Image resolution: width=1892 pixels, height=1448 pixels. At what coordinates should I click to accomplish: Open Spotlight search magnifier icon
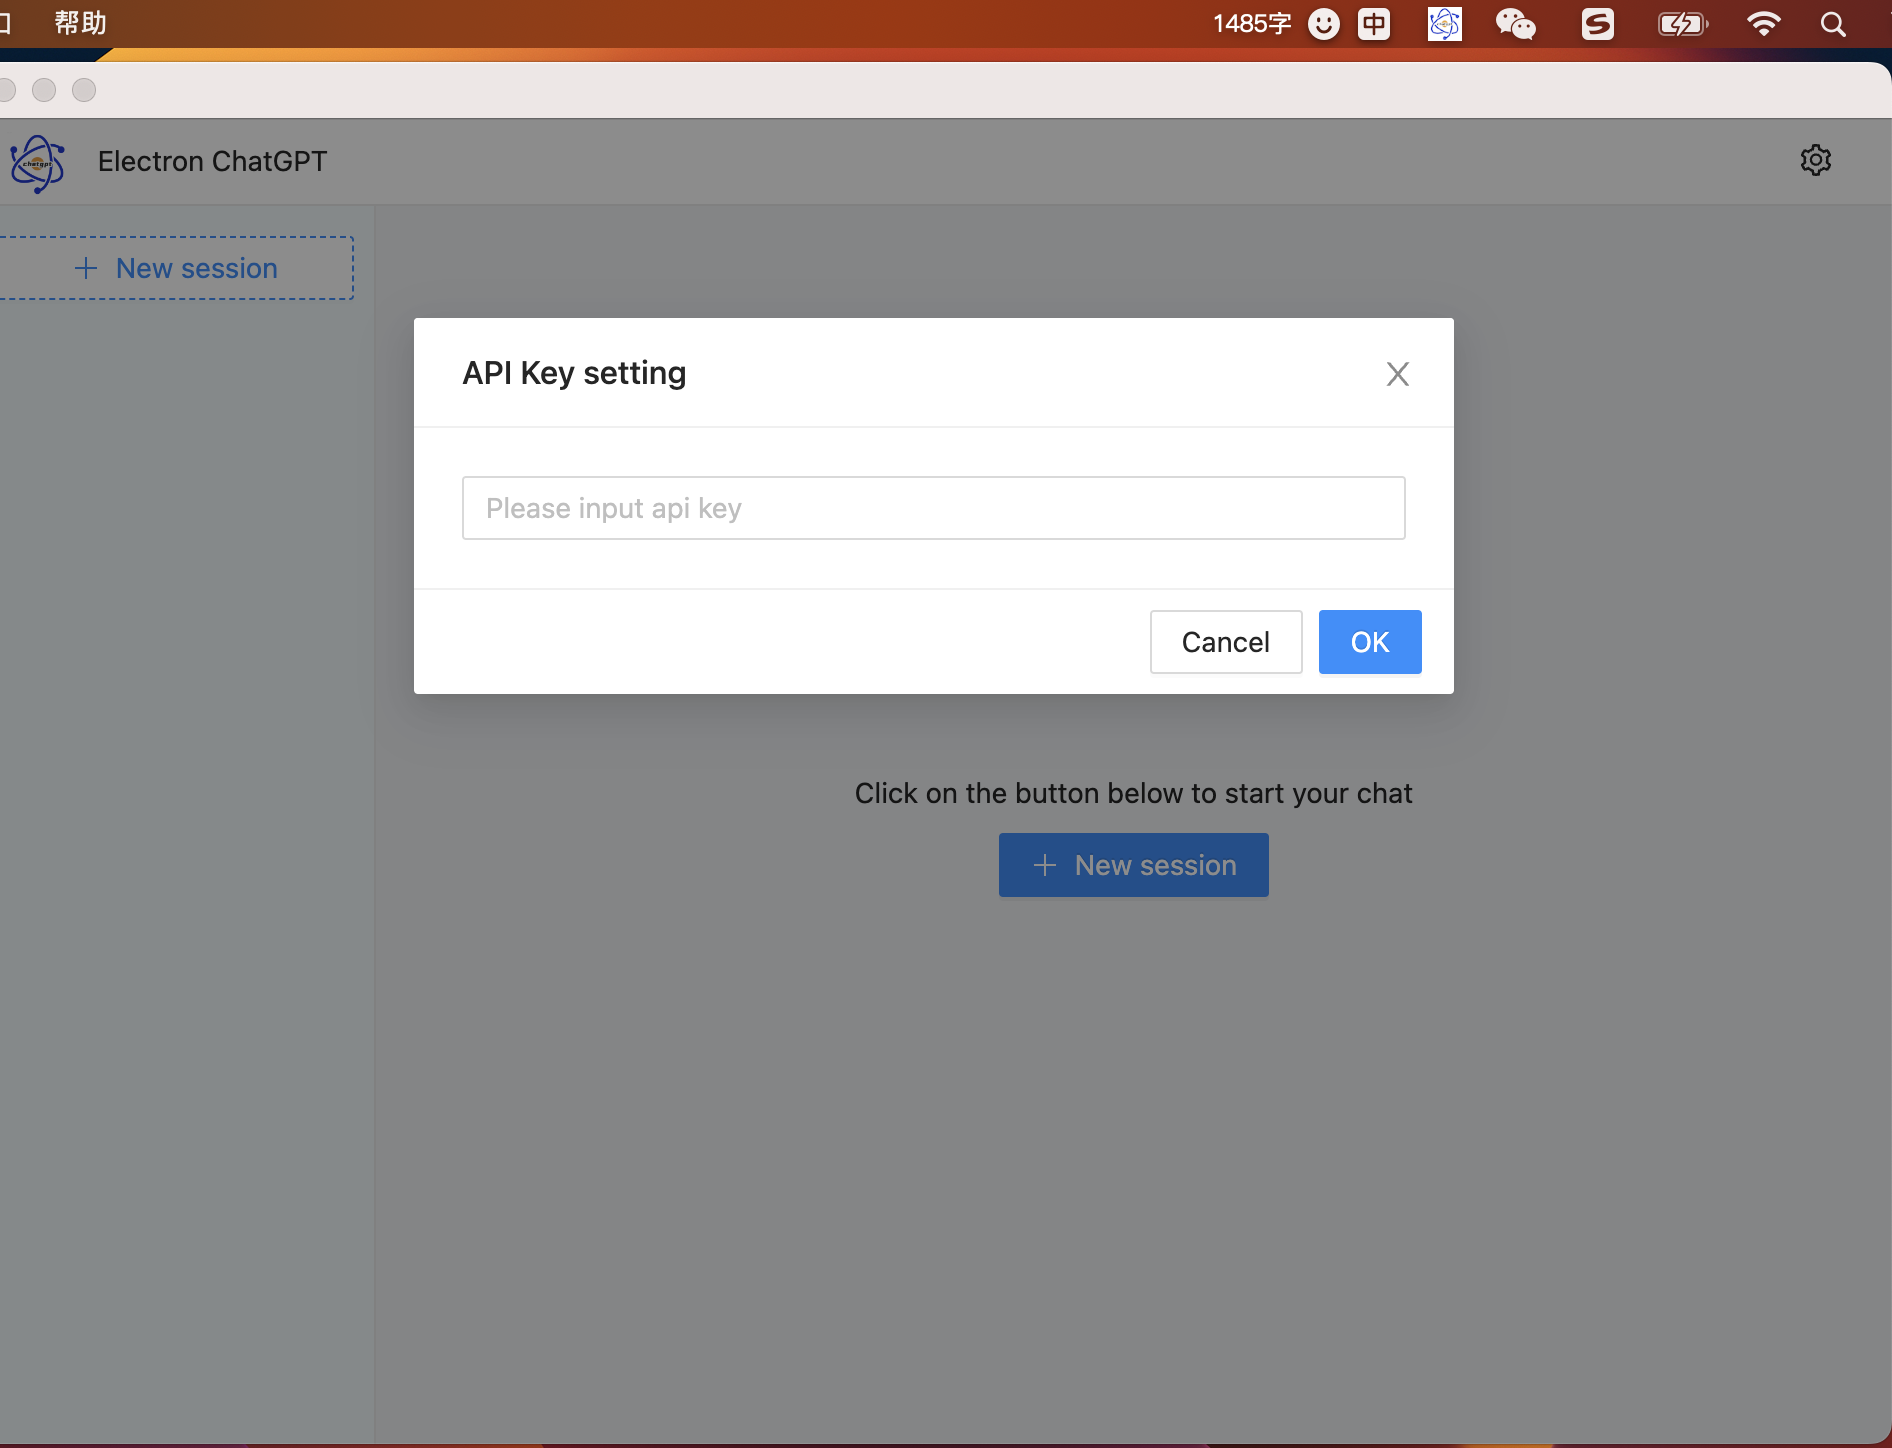coord(1832,24)
